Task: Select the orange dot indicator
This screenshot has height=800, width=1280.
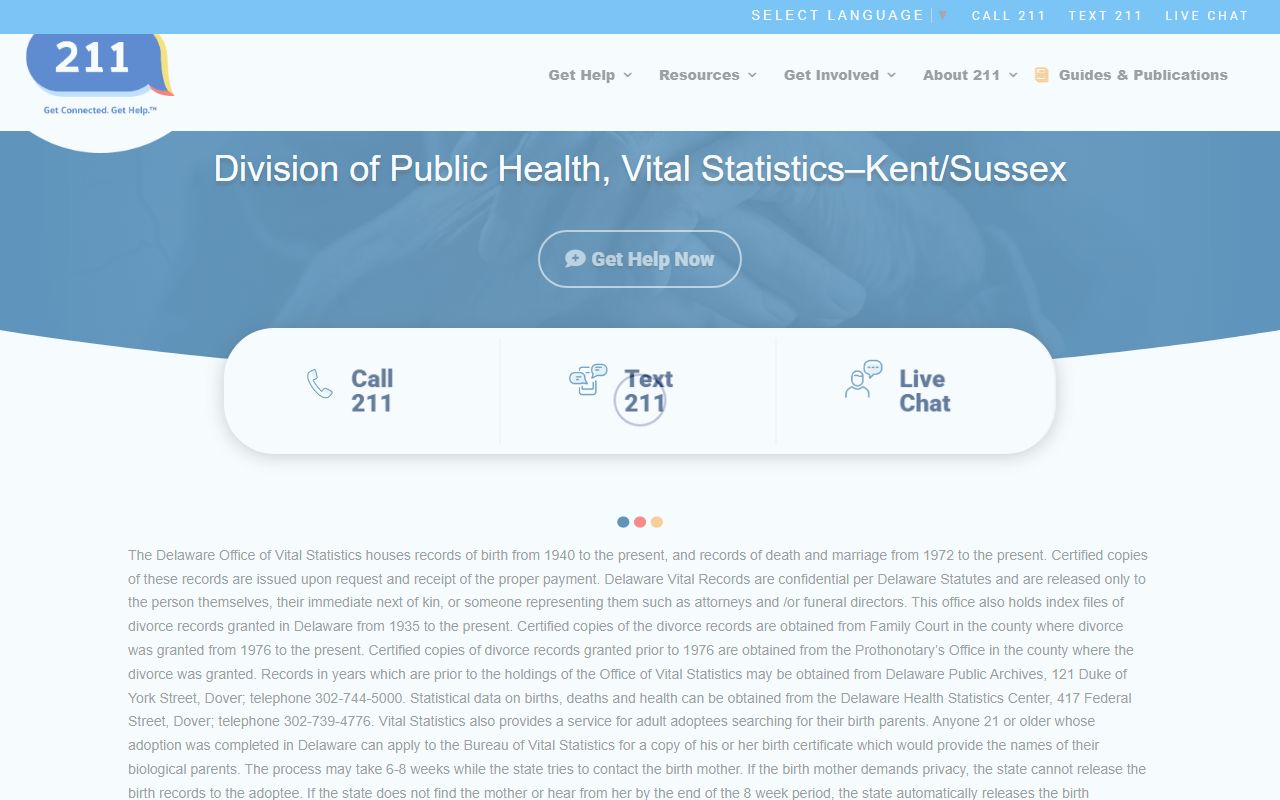Action: pyautogui.click(x=657, y=522)
